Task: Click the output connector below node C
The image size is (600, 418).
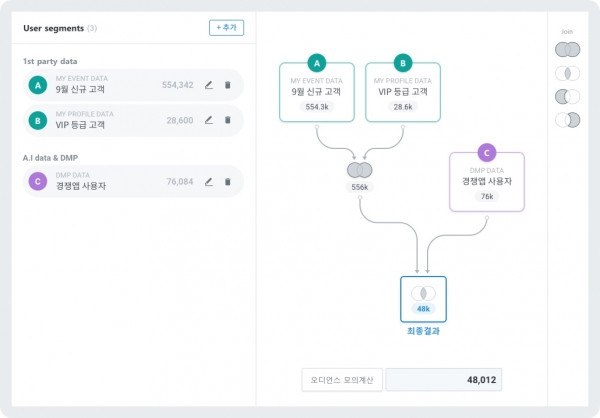Action: coord(487,217)
